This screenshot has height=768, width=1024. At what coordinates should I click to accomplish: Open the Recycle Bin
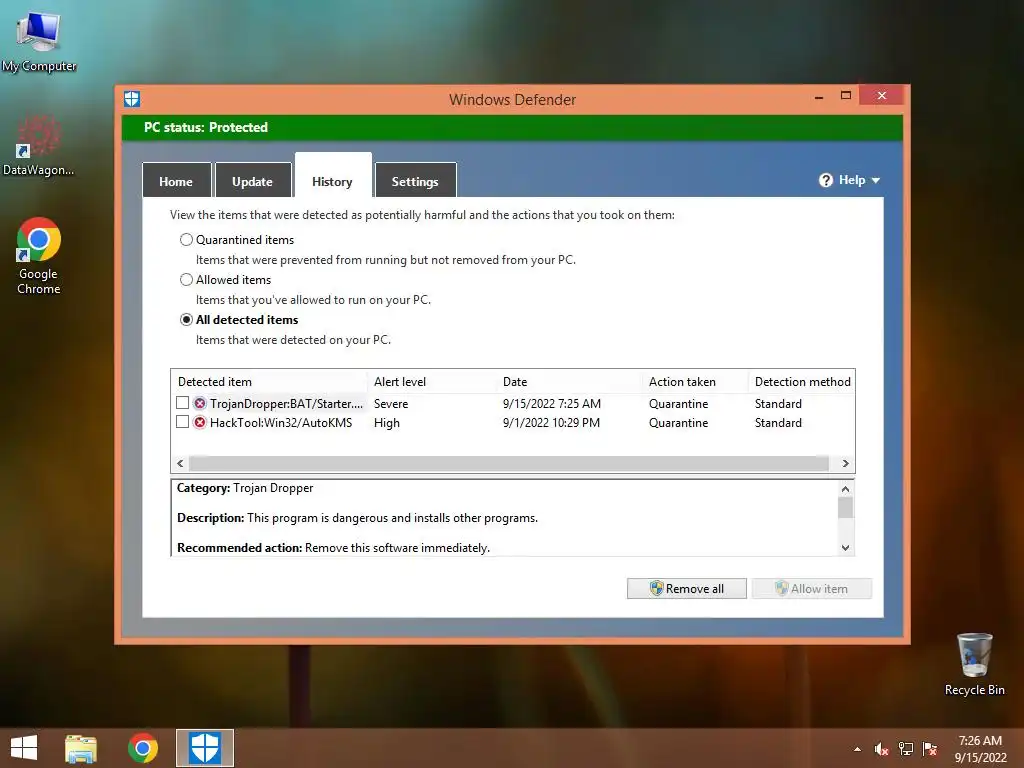click(974, 664)
